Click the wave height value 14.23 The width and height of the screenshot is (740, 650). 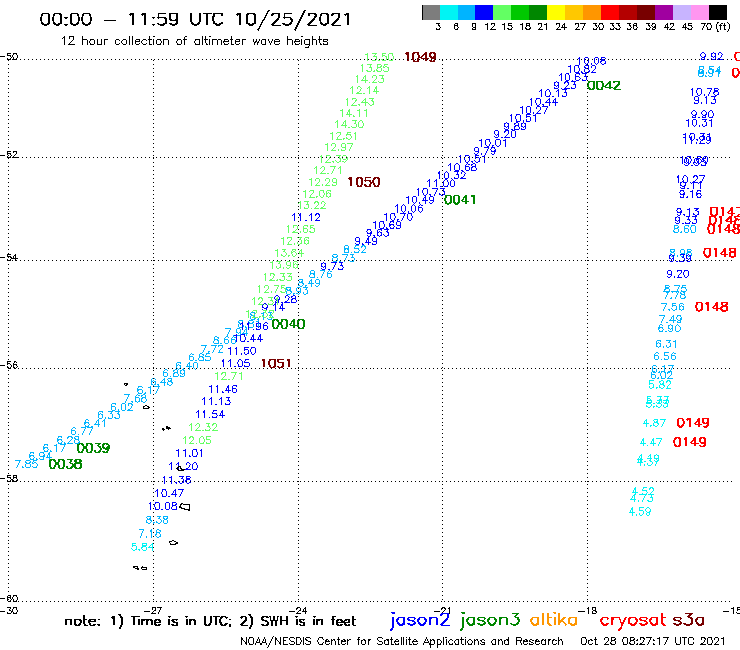click(370, 79)
